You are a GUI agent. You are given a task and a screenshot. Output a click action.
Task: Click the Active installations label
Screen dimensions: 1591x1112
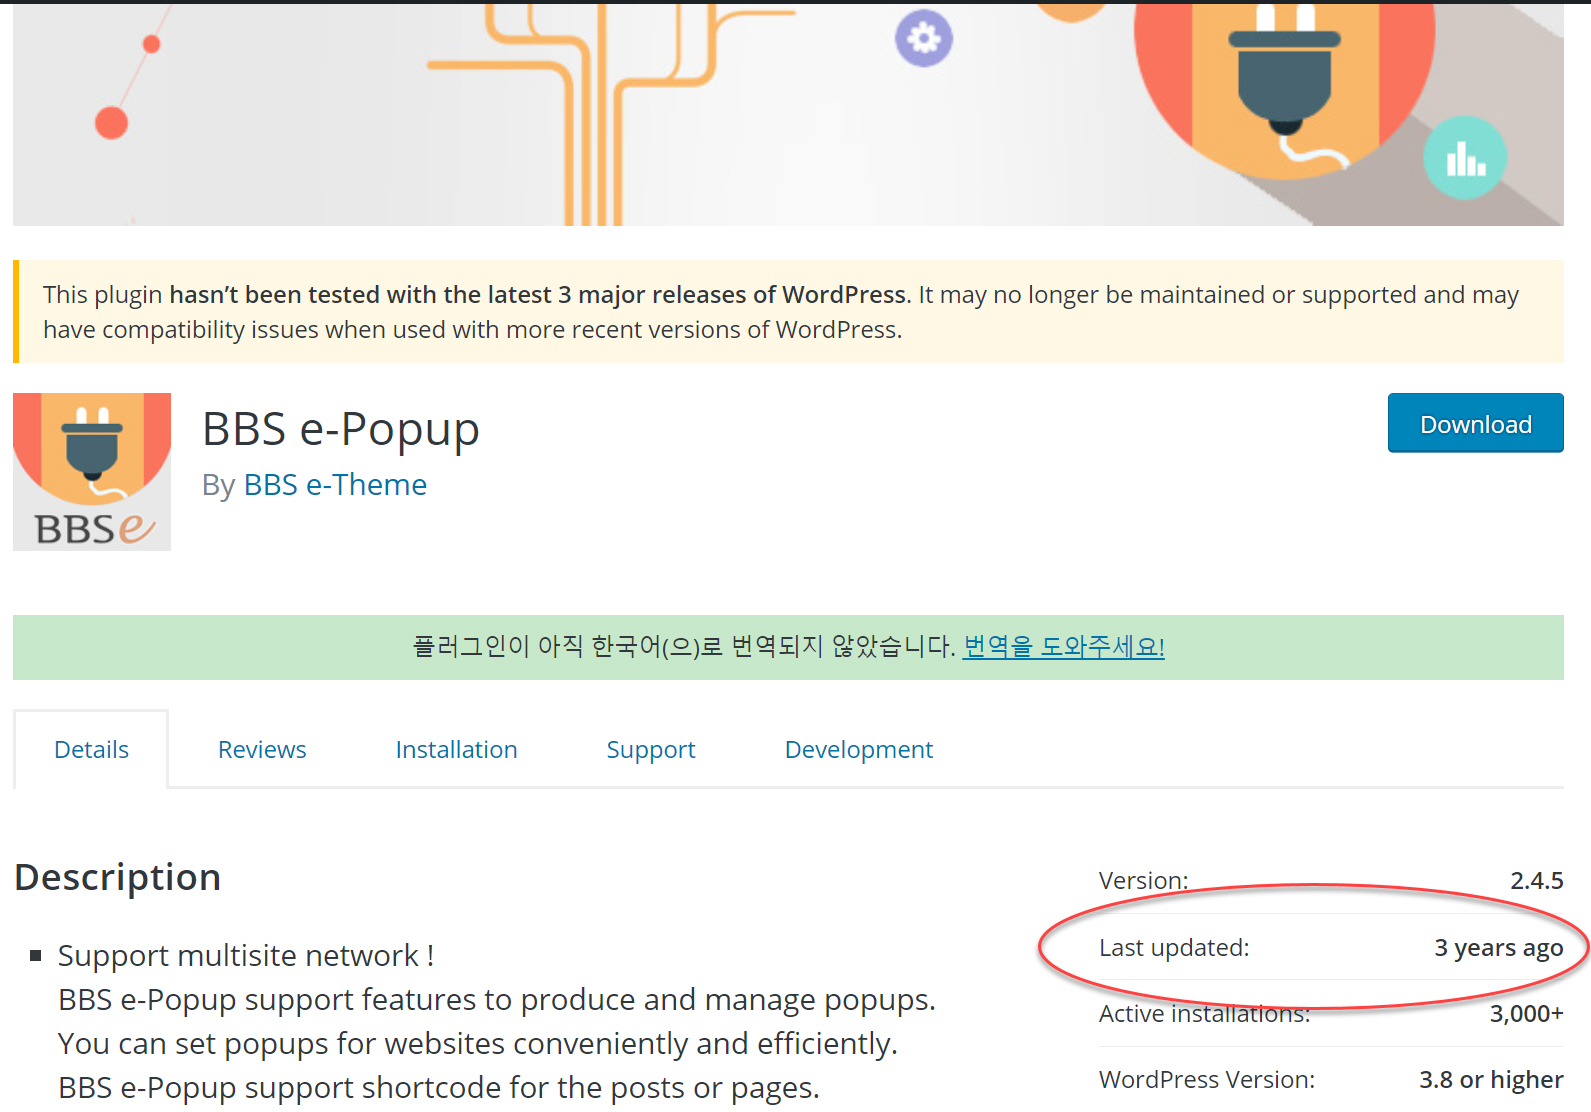click(1204, 1014)
